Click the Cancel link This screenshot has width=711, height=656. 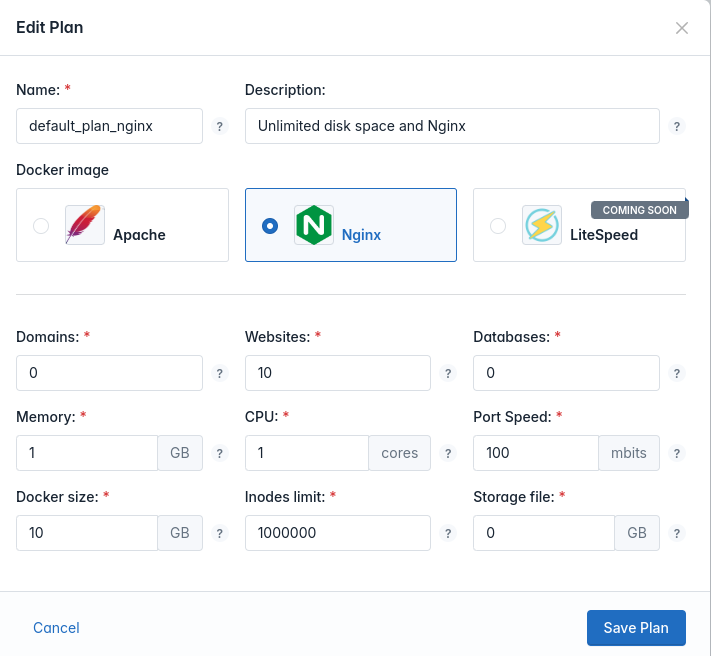(56, 627)
